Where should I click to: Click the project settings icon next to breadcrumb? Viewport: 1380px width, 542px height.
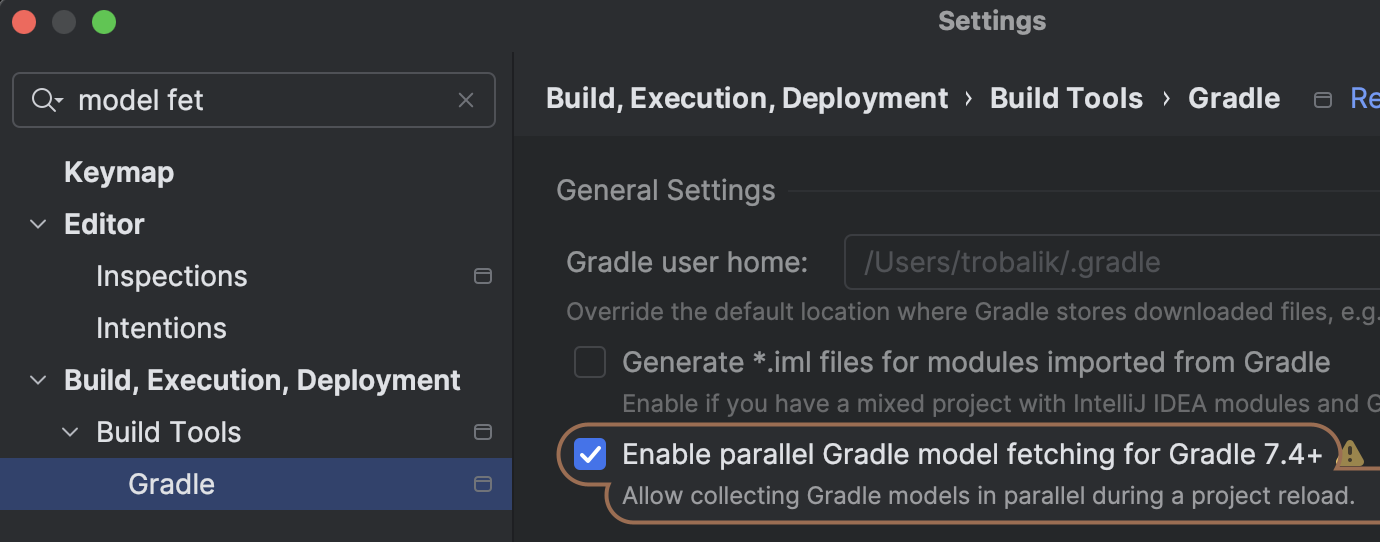pyautogui.click(x=1323, y=99)
